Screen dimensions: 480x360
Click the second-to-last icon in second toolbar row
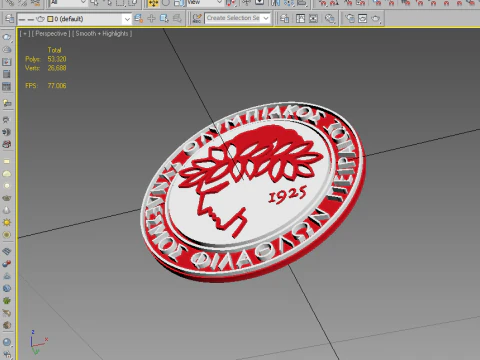[362, 18]
